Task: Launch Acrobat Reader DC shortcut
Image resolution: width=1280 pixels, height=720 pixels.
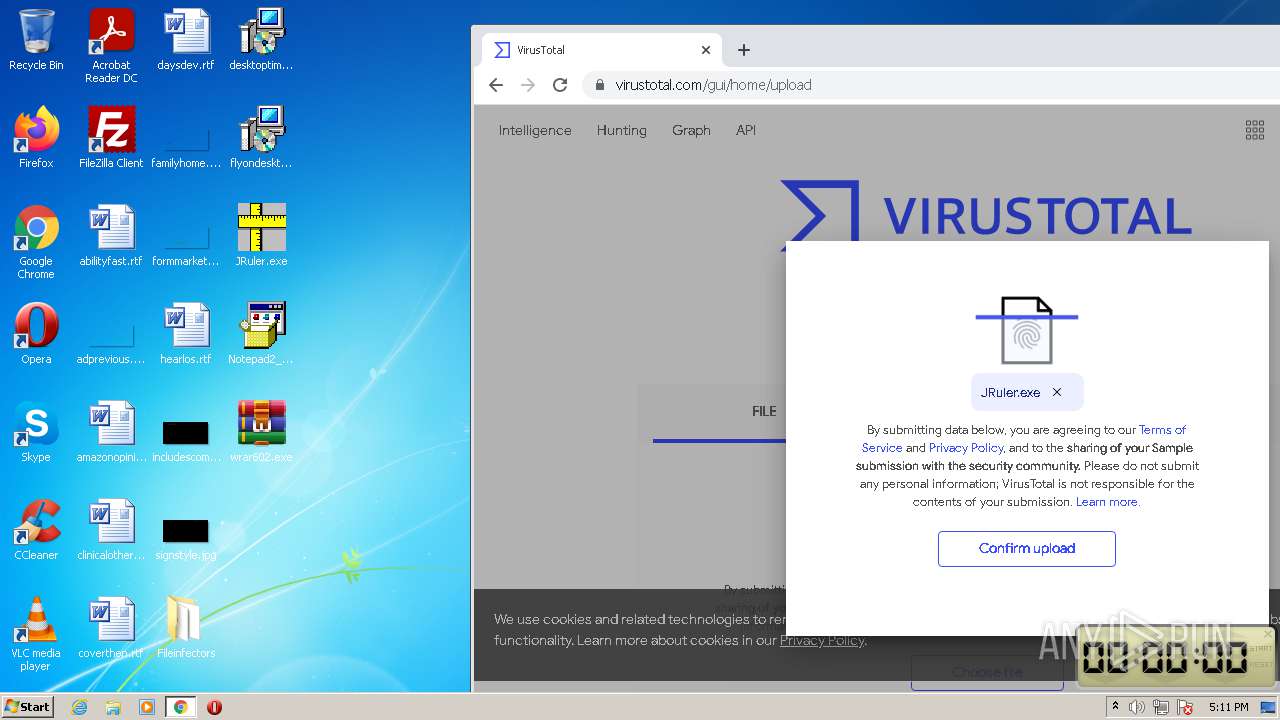Action: [111, 46]
